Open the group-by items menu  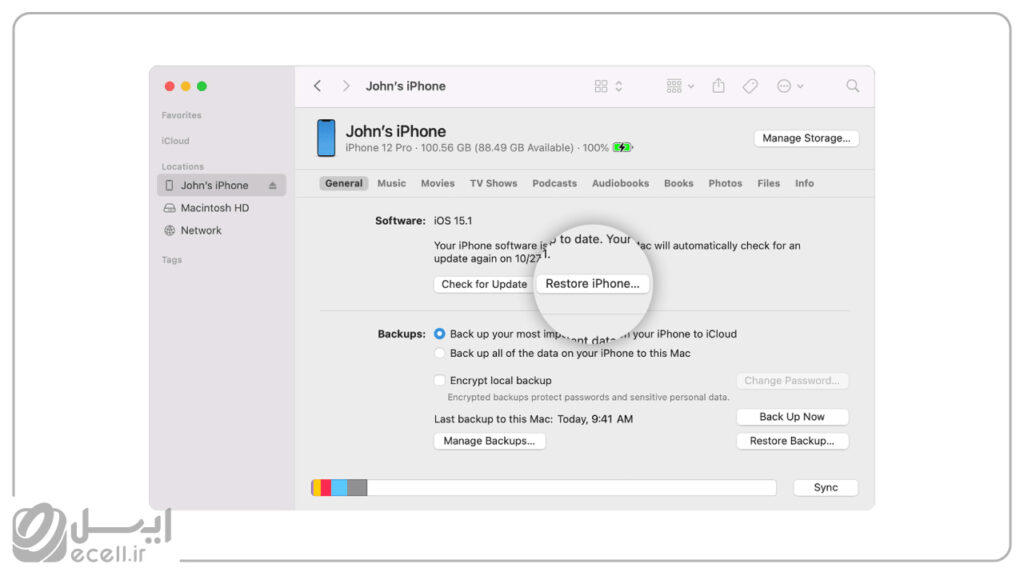click(680, 86)
